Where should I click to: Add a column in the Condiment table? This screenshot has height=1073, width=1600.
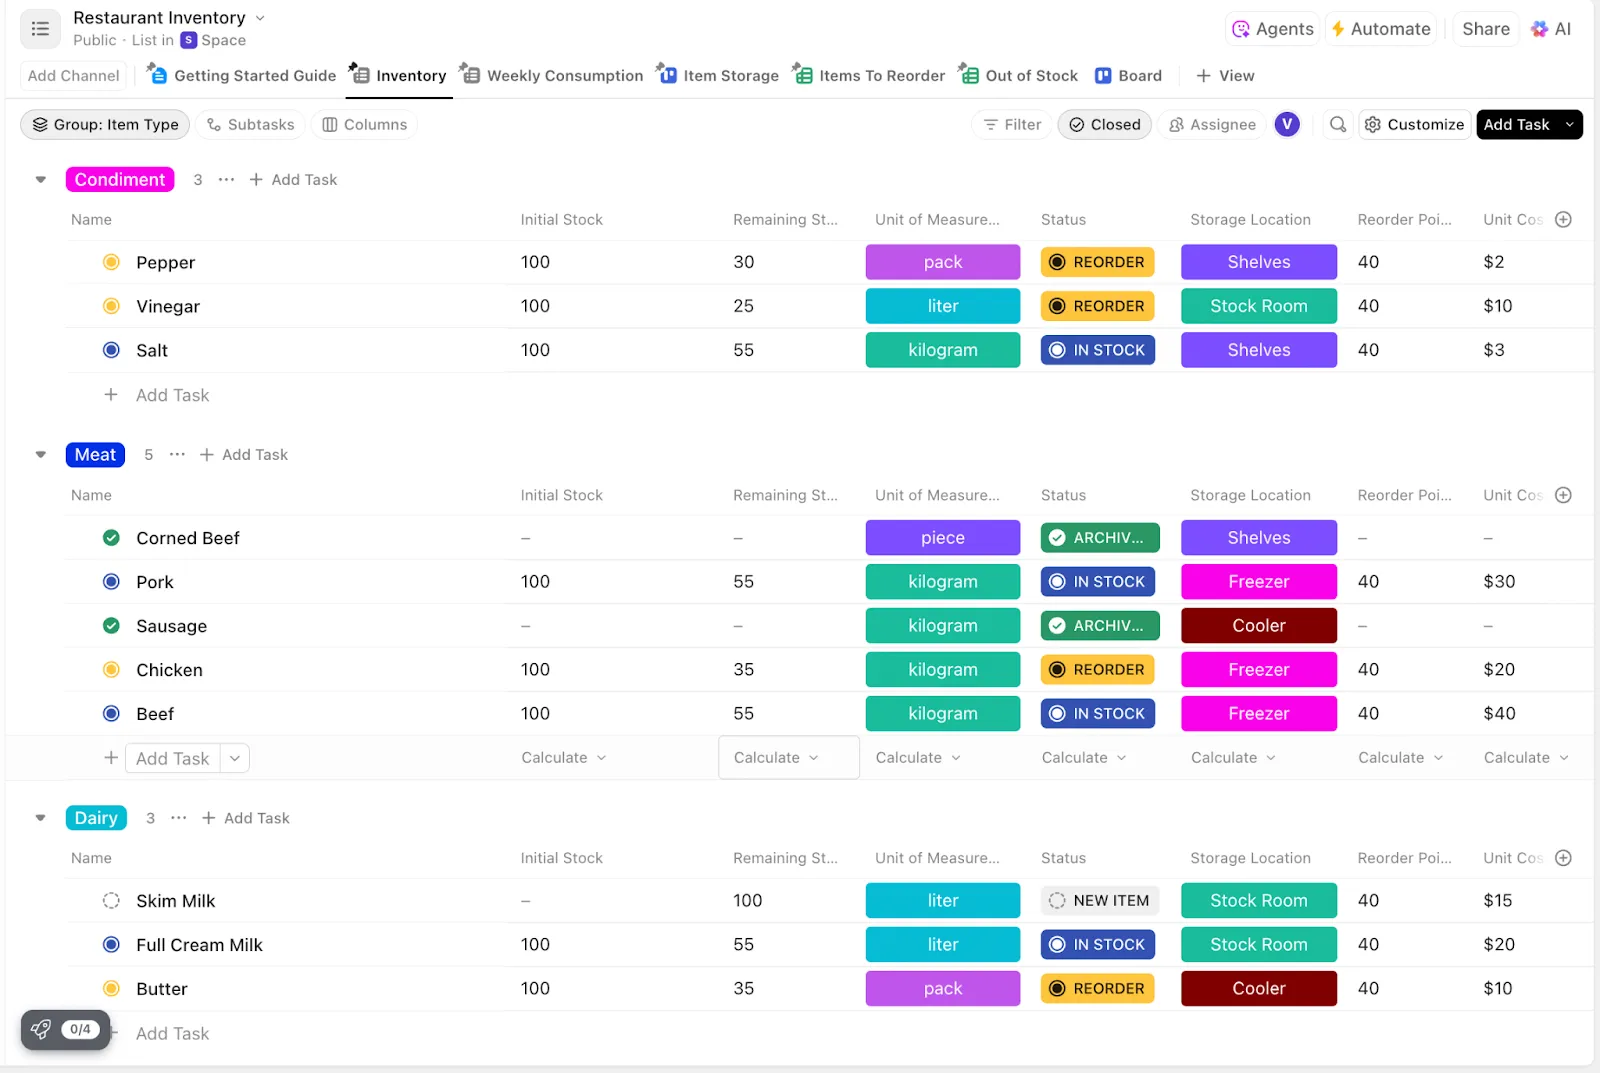pos(1564,219)
